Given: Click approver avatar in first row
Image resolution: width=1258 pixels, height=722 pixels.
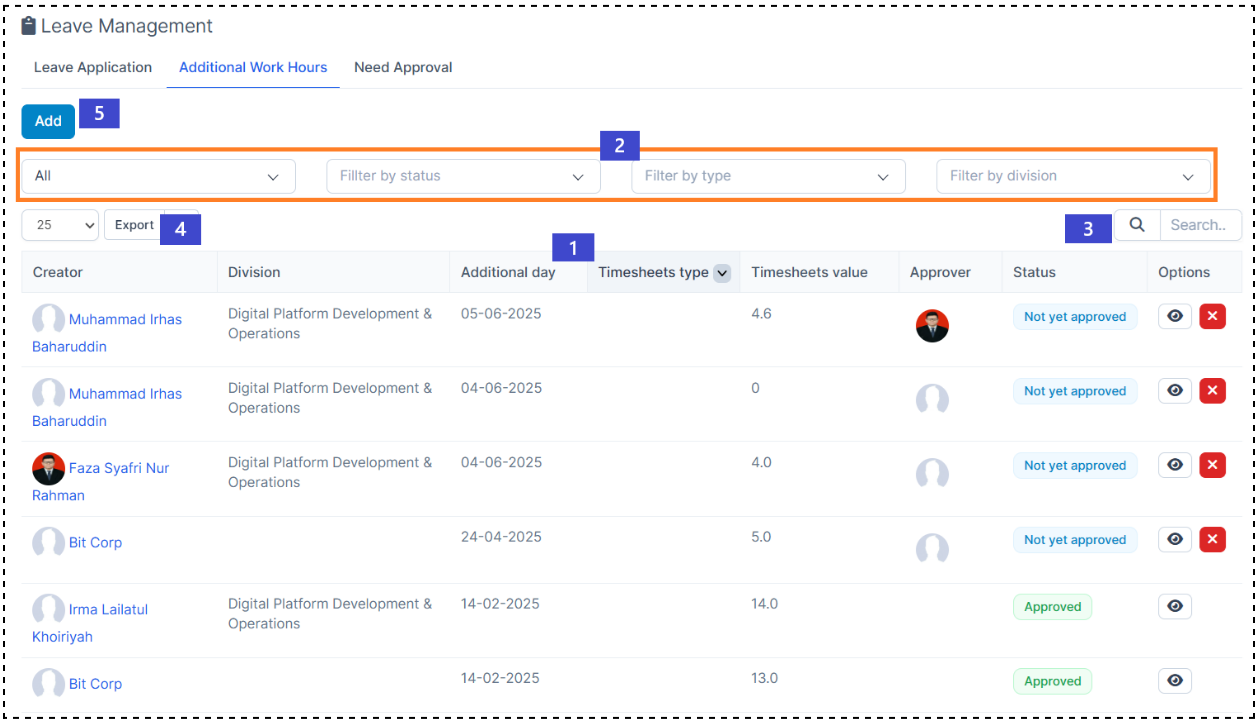Looking at the screenshot, I should pos(932,326).
